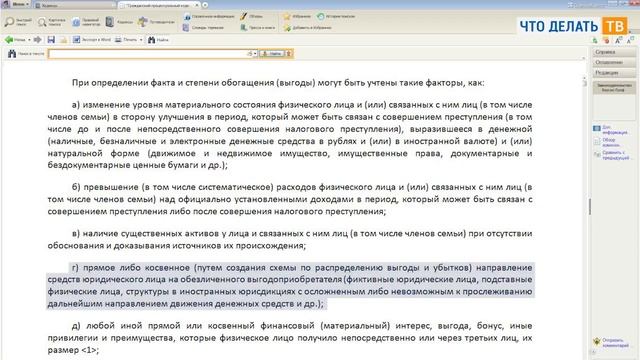Screen dimensions: 640x360
Task: Open Путеводители guides
Action: pos(156,22)
